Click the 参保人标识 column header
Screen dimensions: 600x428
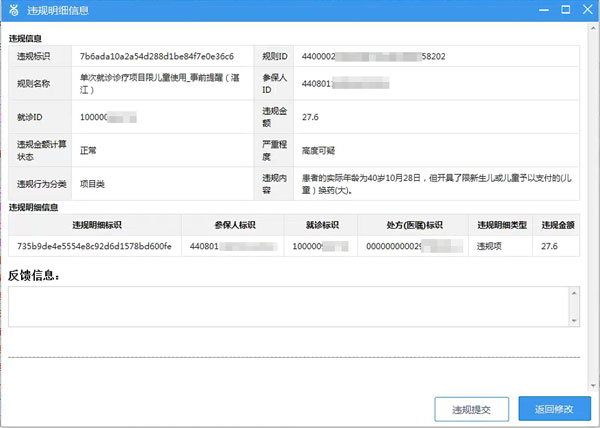click(x=232, y=225)
